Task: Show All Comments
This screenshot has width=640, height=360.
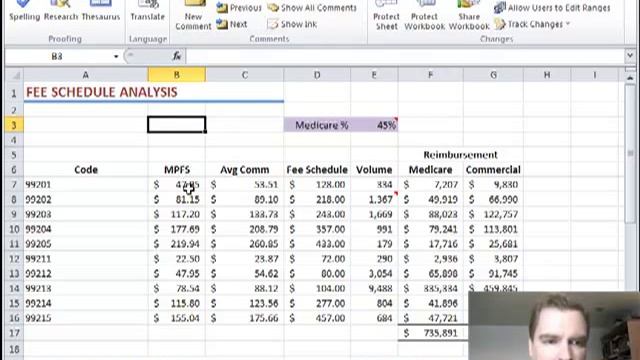Action: (x=312, y=8)
